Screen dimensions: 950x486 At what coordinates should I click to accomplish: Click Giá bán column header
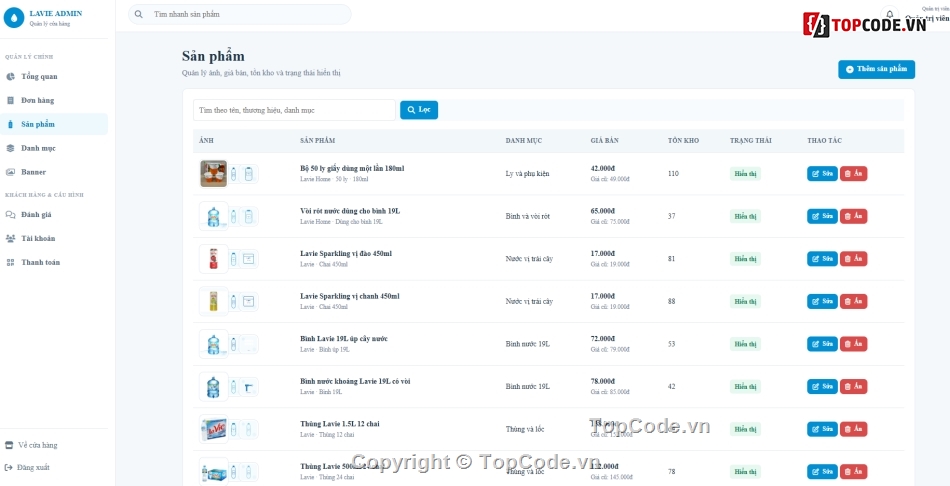605,141
